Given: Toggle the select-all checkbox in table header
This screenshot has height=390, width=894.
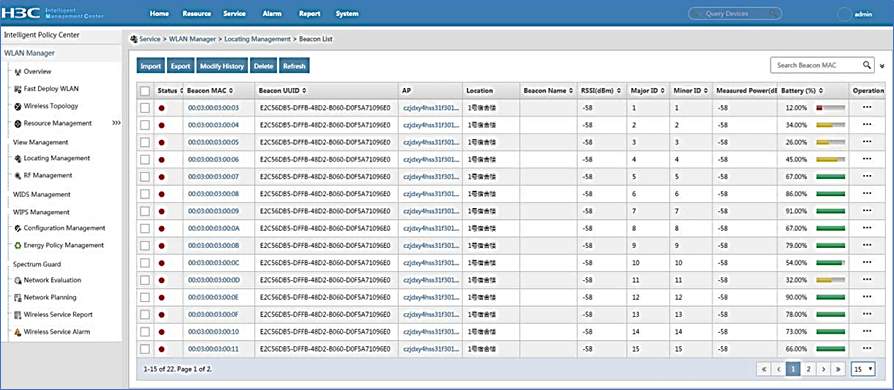Looking at the screenshot, I should (145, 91).
